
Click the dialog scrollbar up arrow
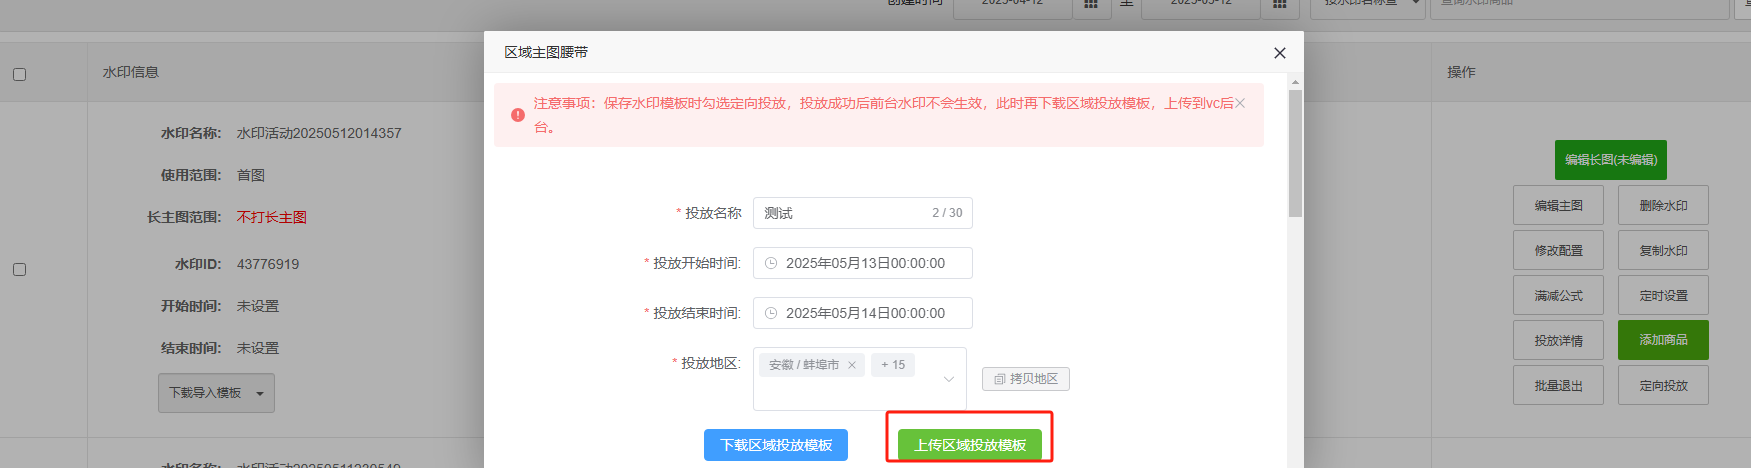(x=1295, y=83)
